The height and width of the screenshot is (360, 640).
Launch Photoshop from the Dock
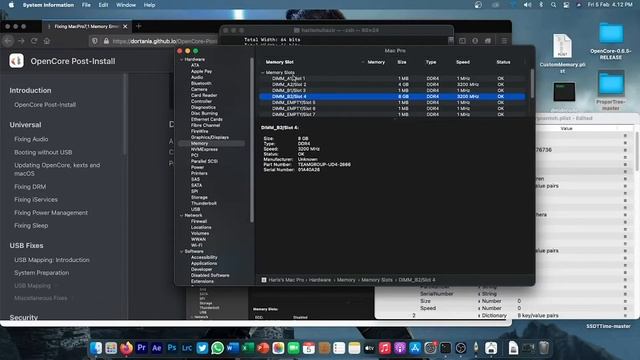click(x=172, y=348)
